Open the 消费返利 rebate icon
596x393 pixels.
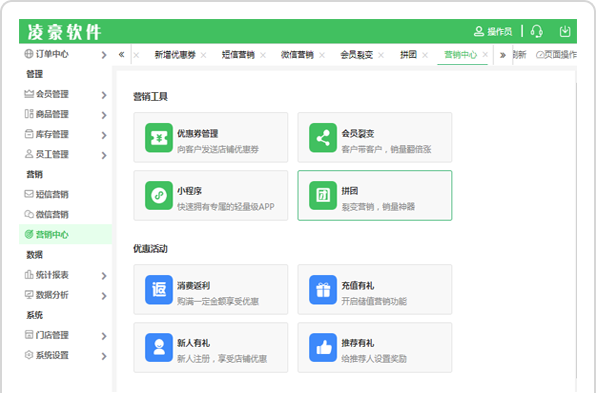pos(159,290)
